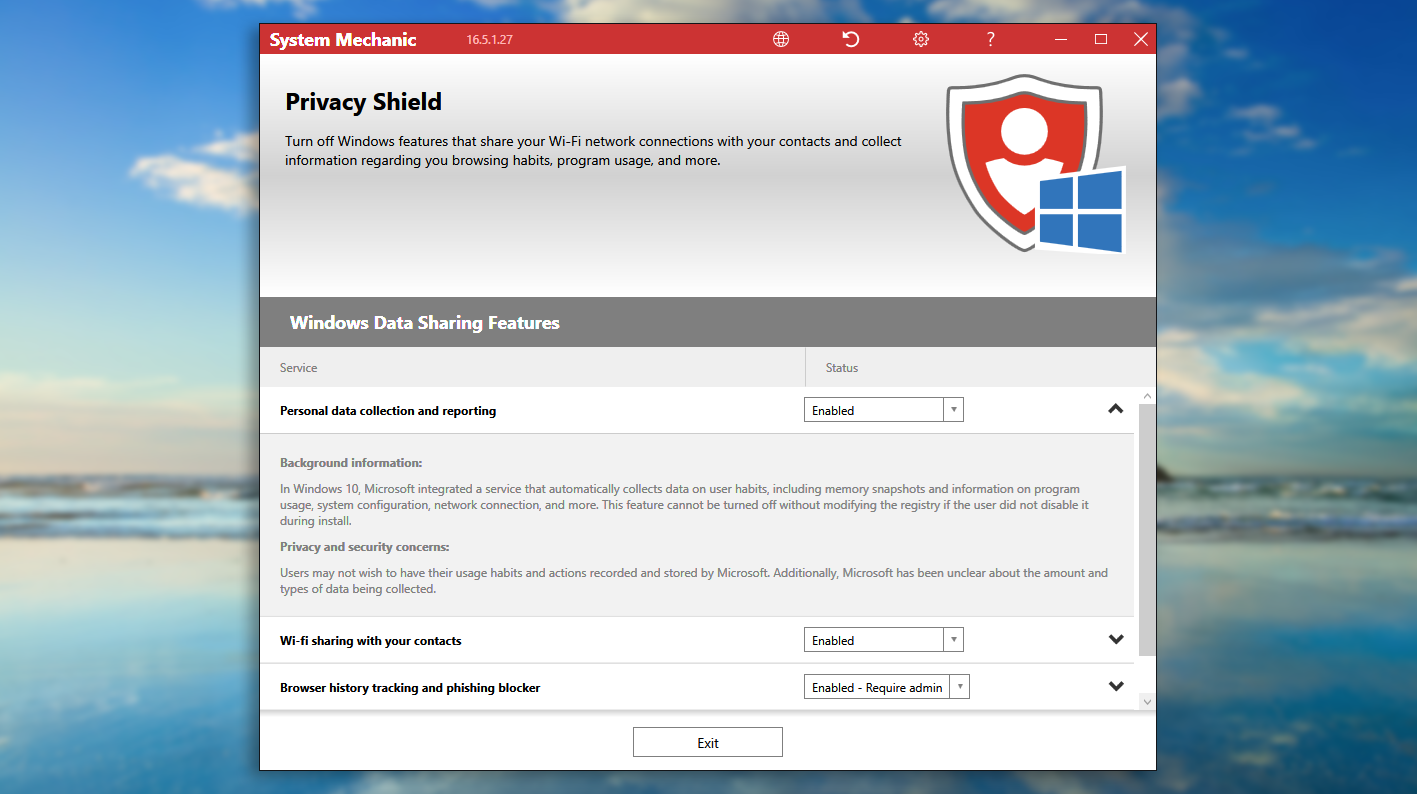Click the list scrollbar thumb
Viewport: 1417px width, 794px height.
(1147, 530)
